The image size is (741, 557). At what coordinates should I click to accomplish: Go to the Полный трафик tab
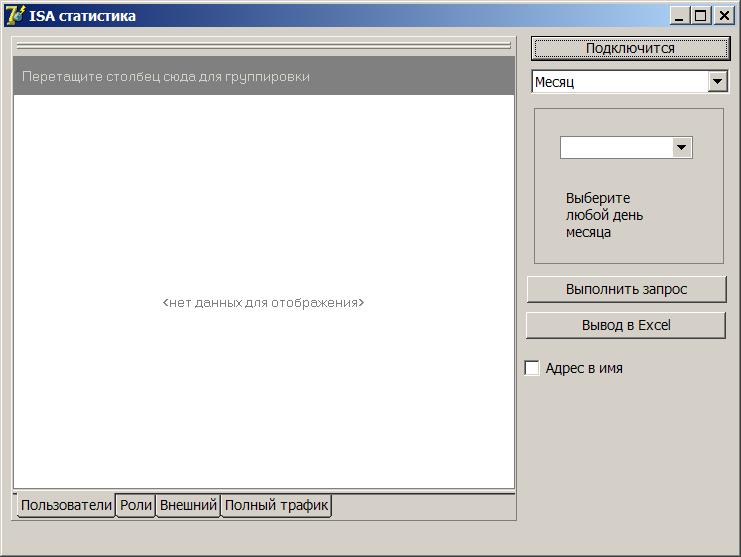click(276, 506)
